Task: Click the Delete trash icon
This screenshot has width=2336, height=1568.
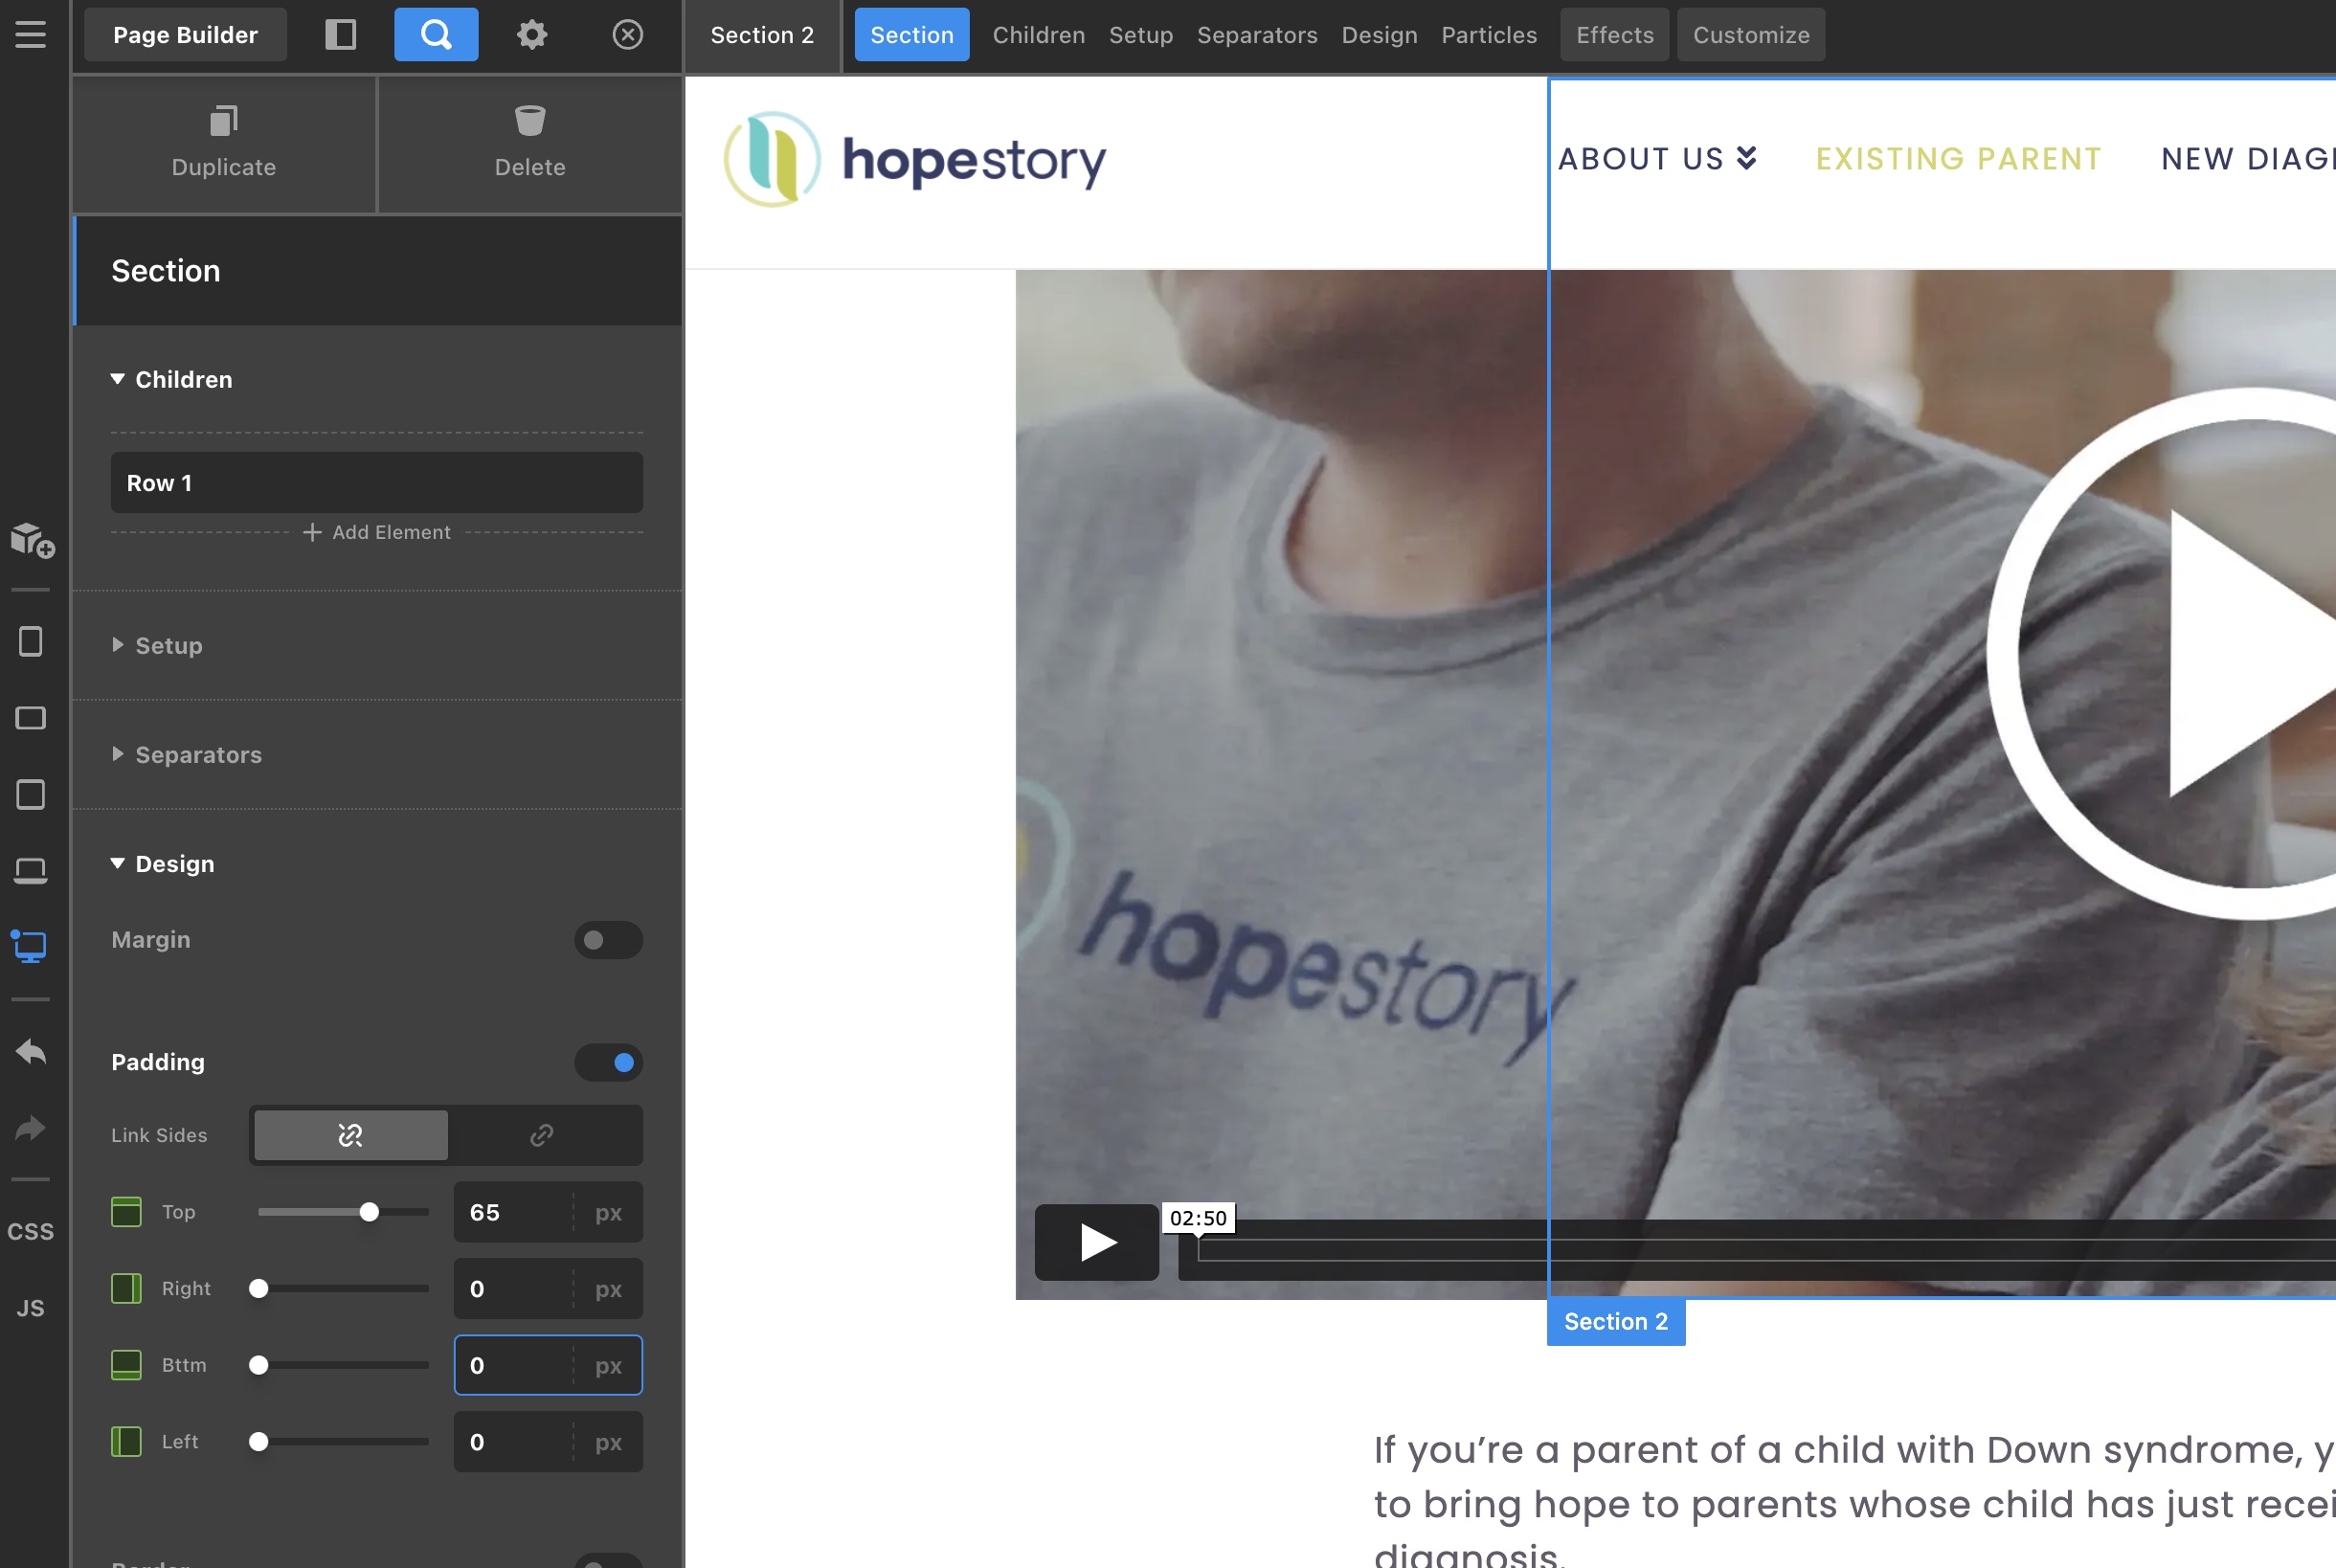Action: [530, 121]
